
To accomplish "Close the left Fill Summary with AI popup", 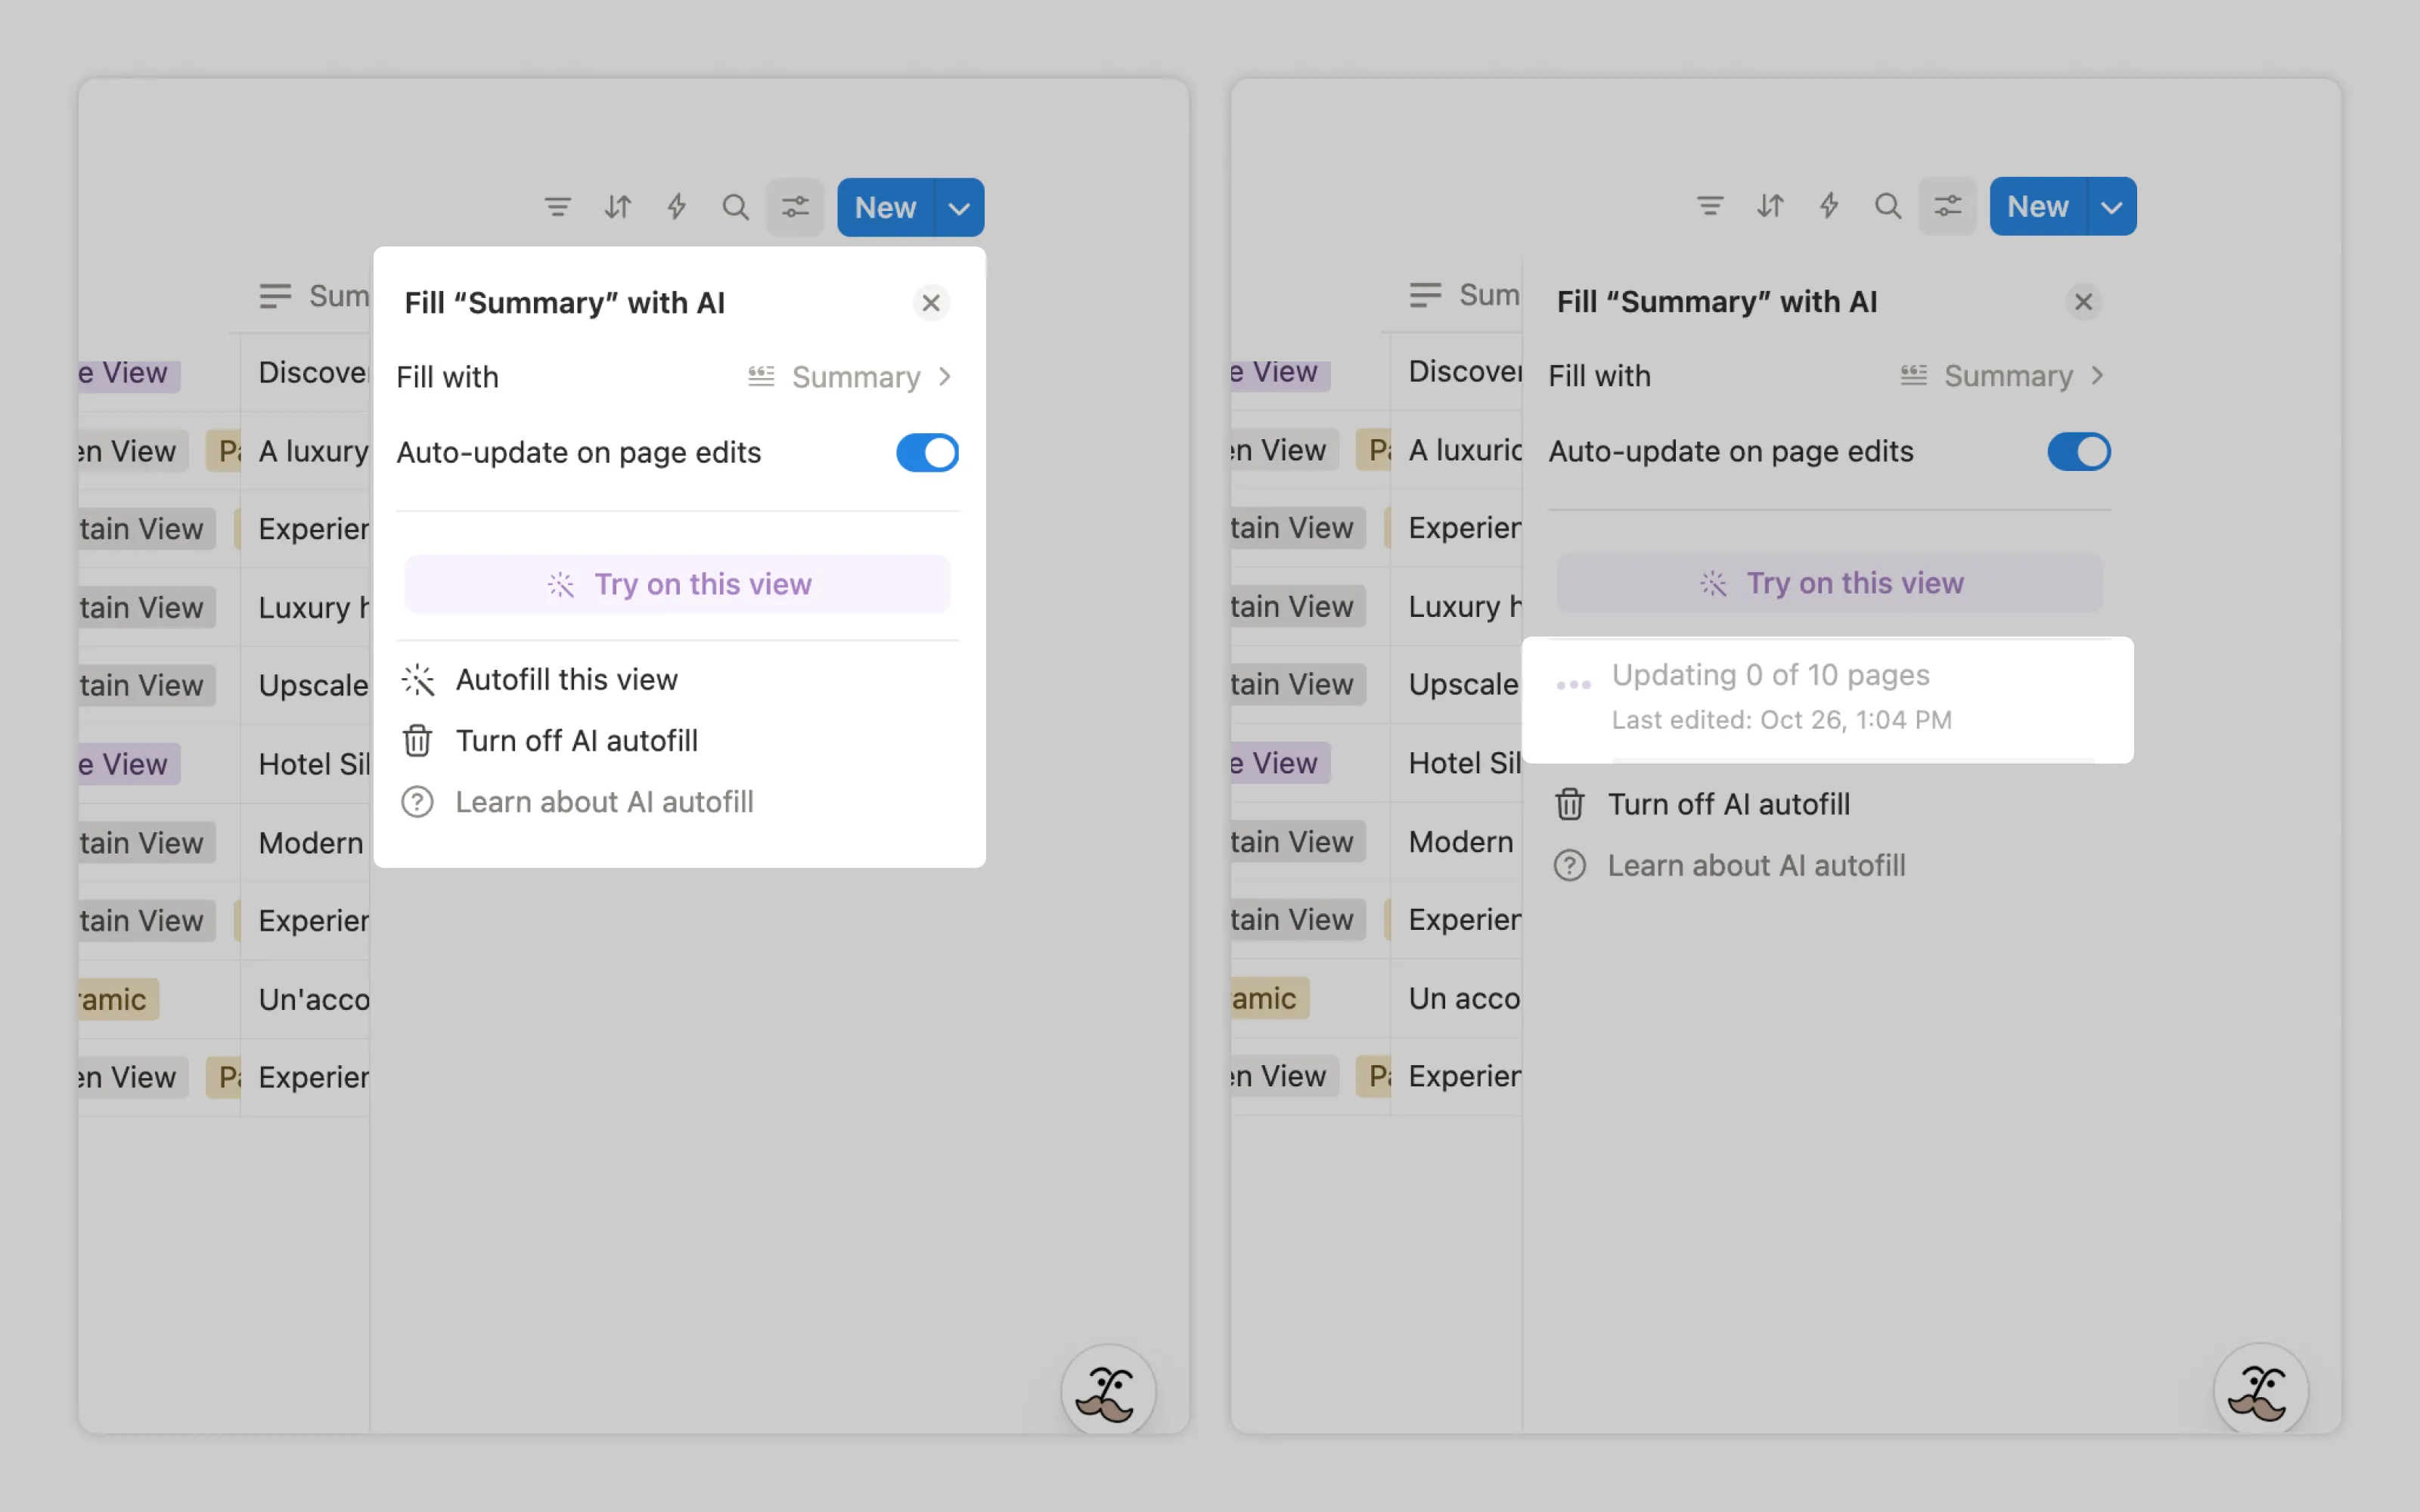I will [930, 303].
